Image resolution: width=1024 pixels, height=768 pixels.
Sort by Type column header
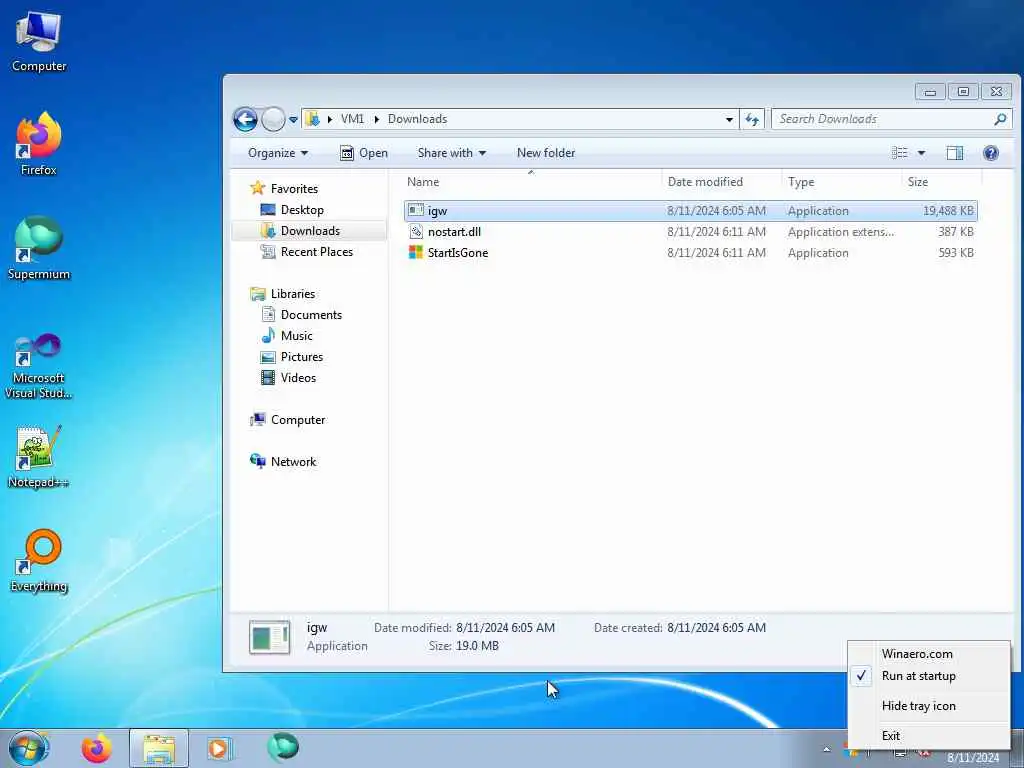pyautogui.click(x=841, y=182)
